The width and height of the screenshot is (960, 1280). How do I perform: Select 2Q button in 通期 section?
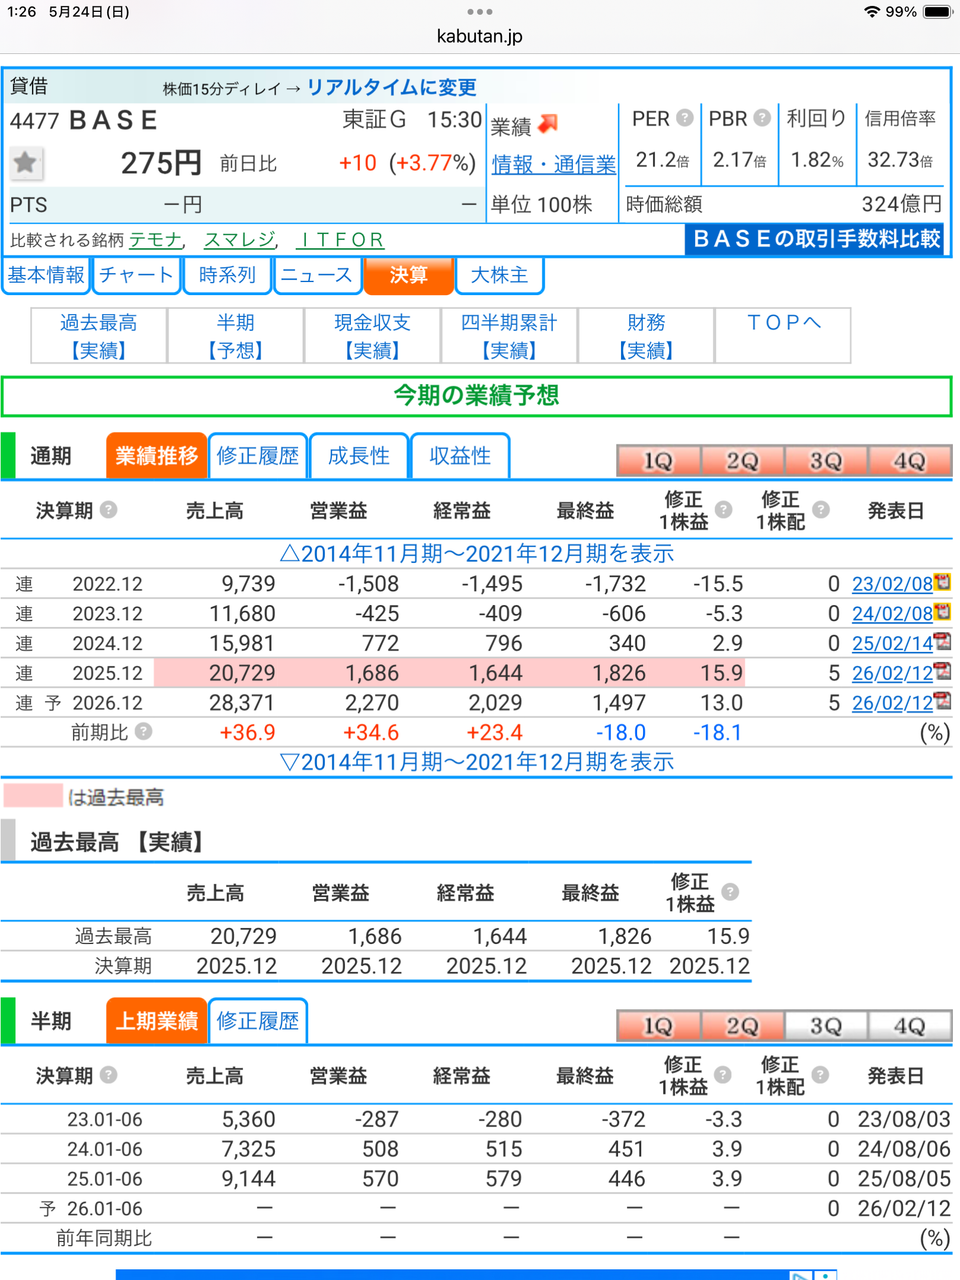point(742,461)
